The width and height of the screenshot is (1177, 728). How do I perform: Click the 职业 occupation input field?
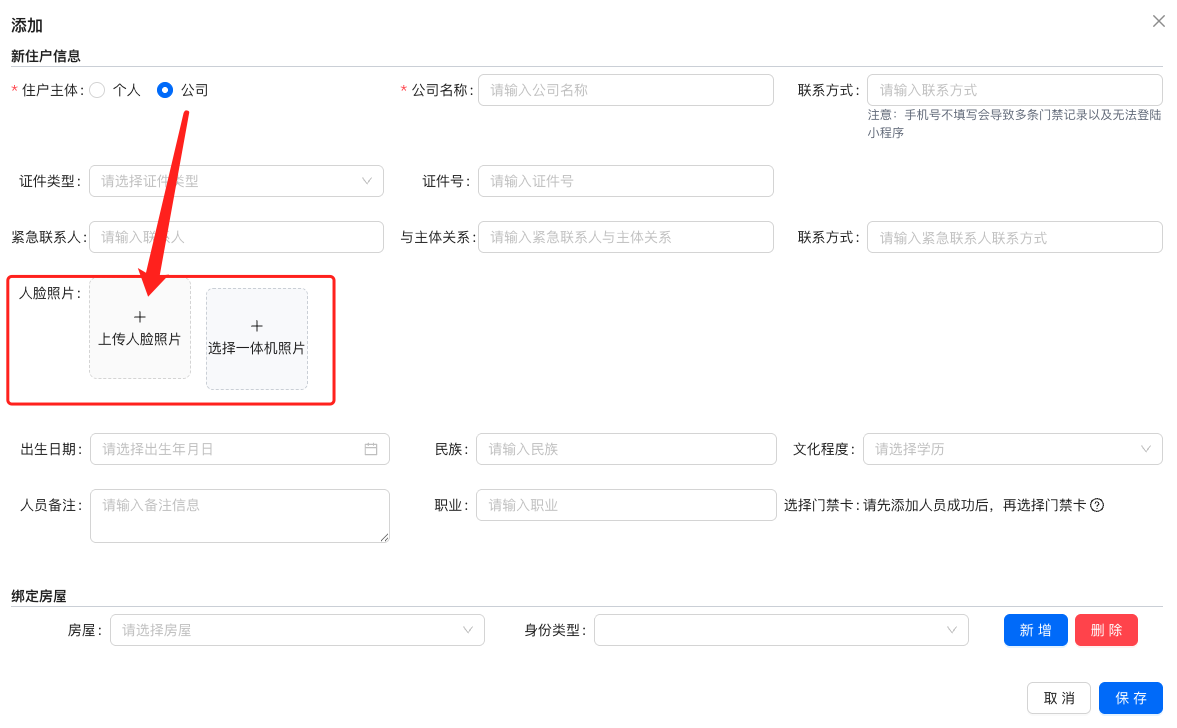tap(625, 505)
